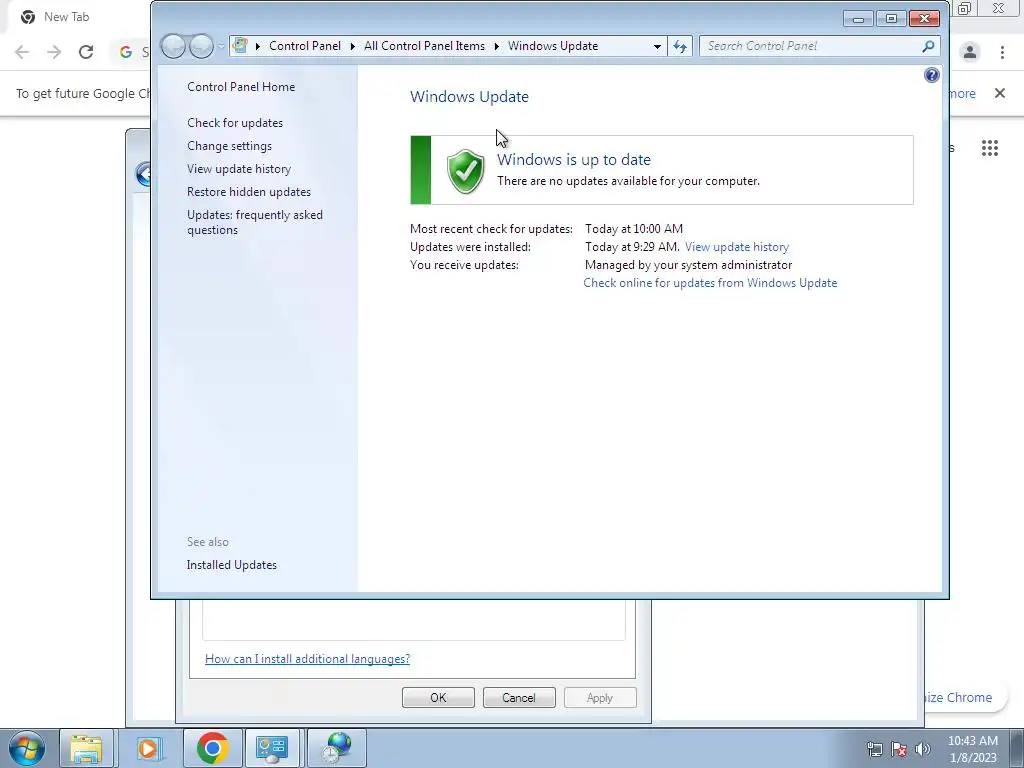Open Chrome profile avatar

click(970, 52)
